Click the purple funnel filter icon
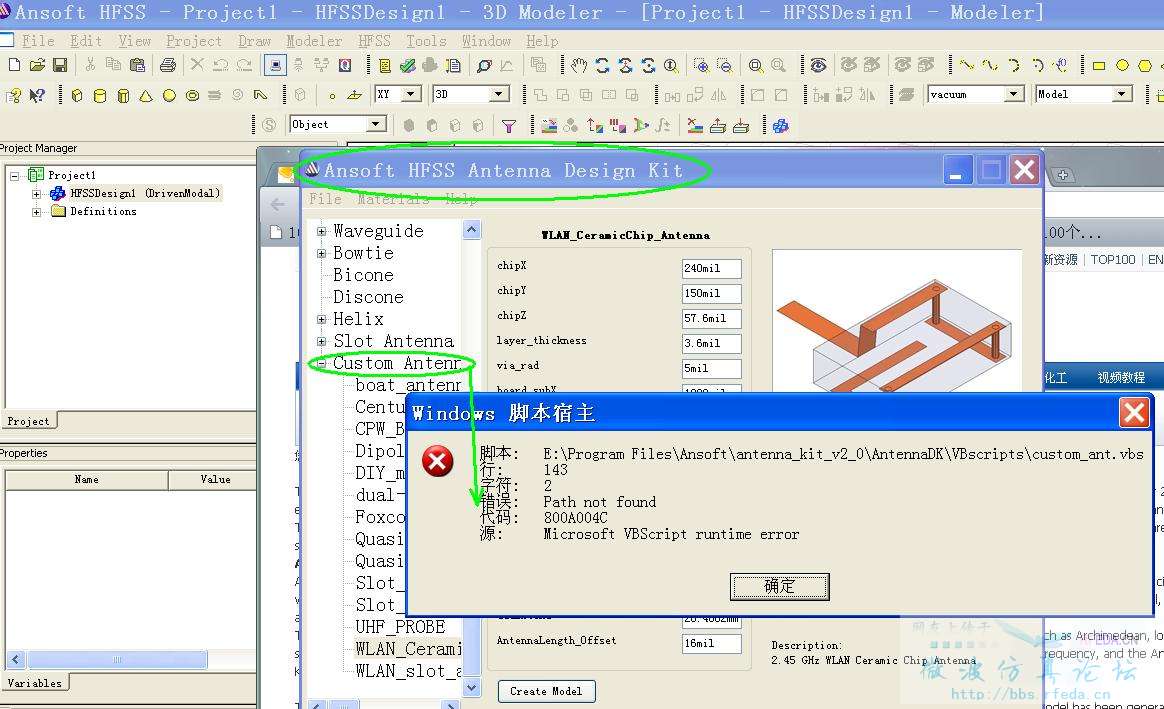Image resolution: width=1164 pixels, height=709 pixels. point(509,125)
